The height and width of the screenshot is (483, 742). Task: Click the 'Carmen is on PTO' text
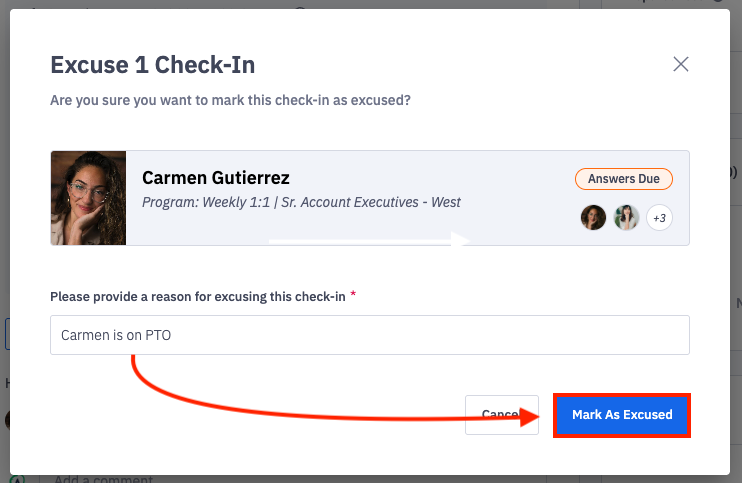pos(116,335)
